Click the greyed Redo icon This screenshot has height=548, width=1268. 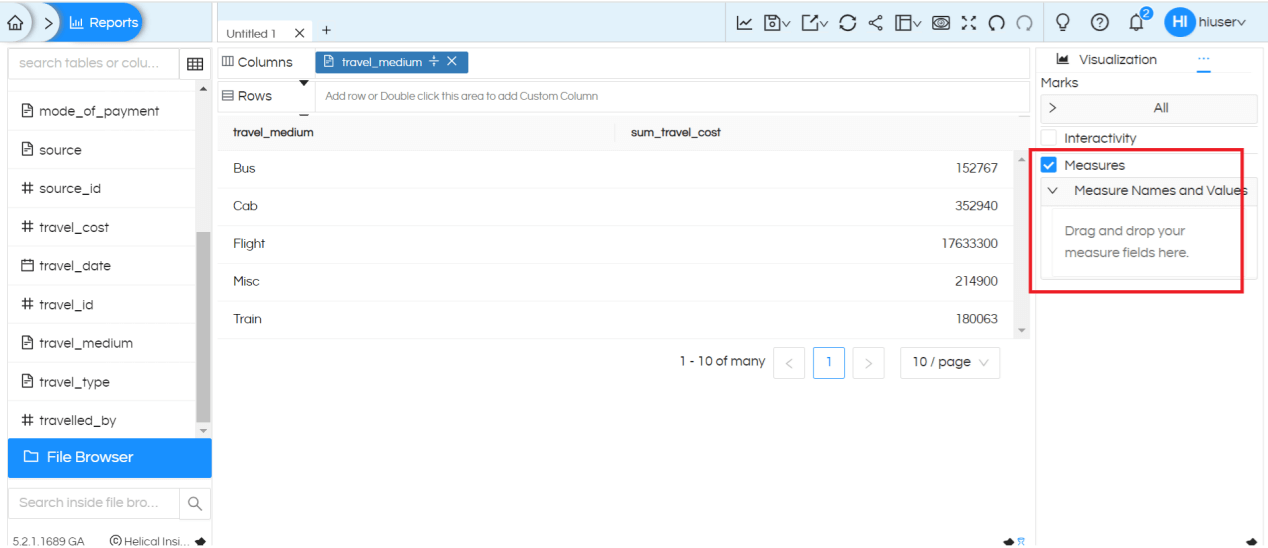1024,22
